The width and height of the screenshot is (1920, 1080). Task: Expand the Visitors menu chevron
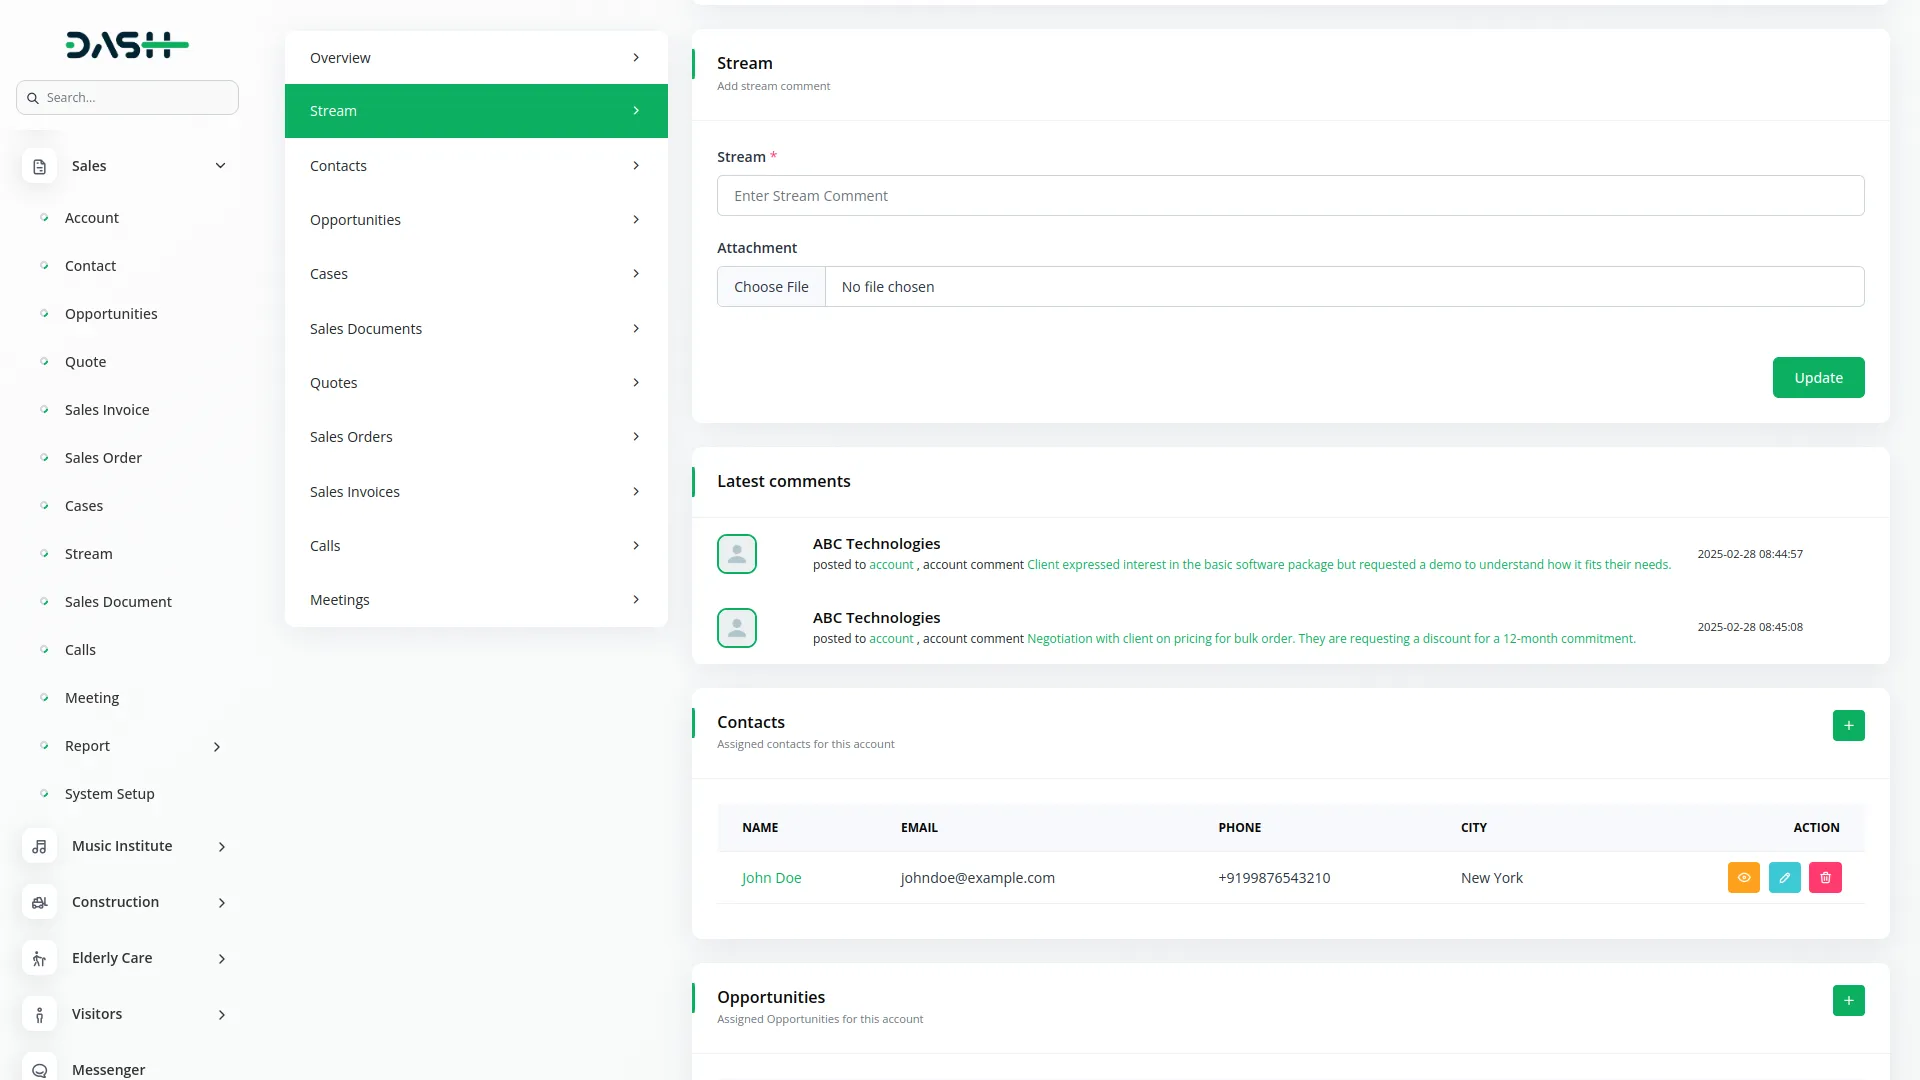[222, 1014]
